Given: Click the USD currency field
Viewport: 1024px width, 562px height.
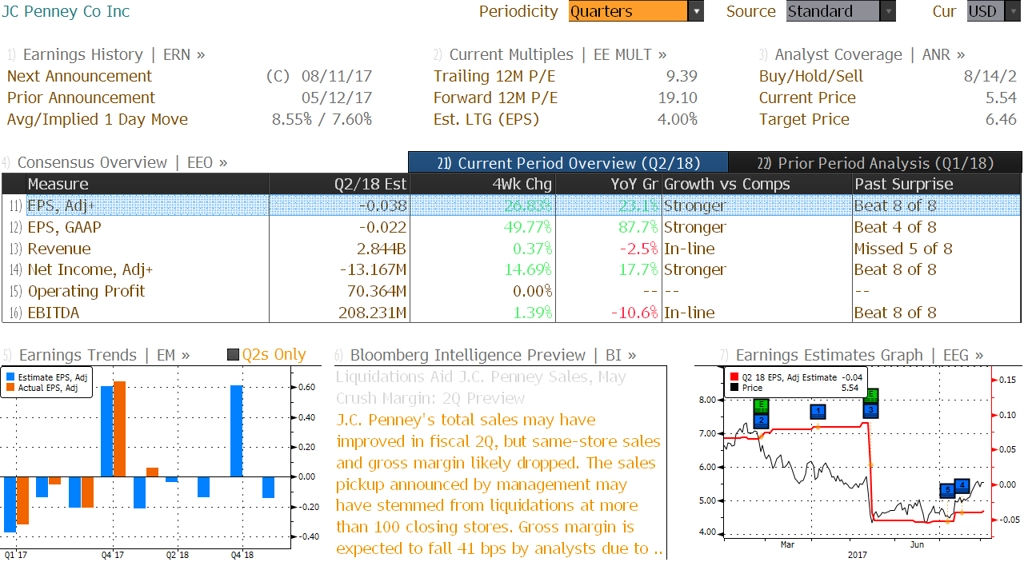Looking at the screenshot, I should click(x=985, y=11).
